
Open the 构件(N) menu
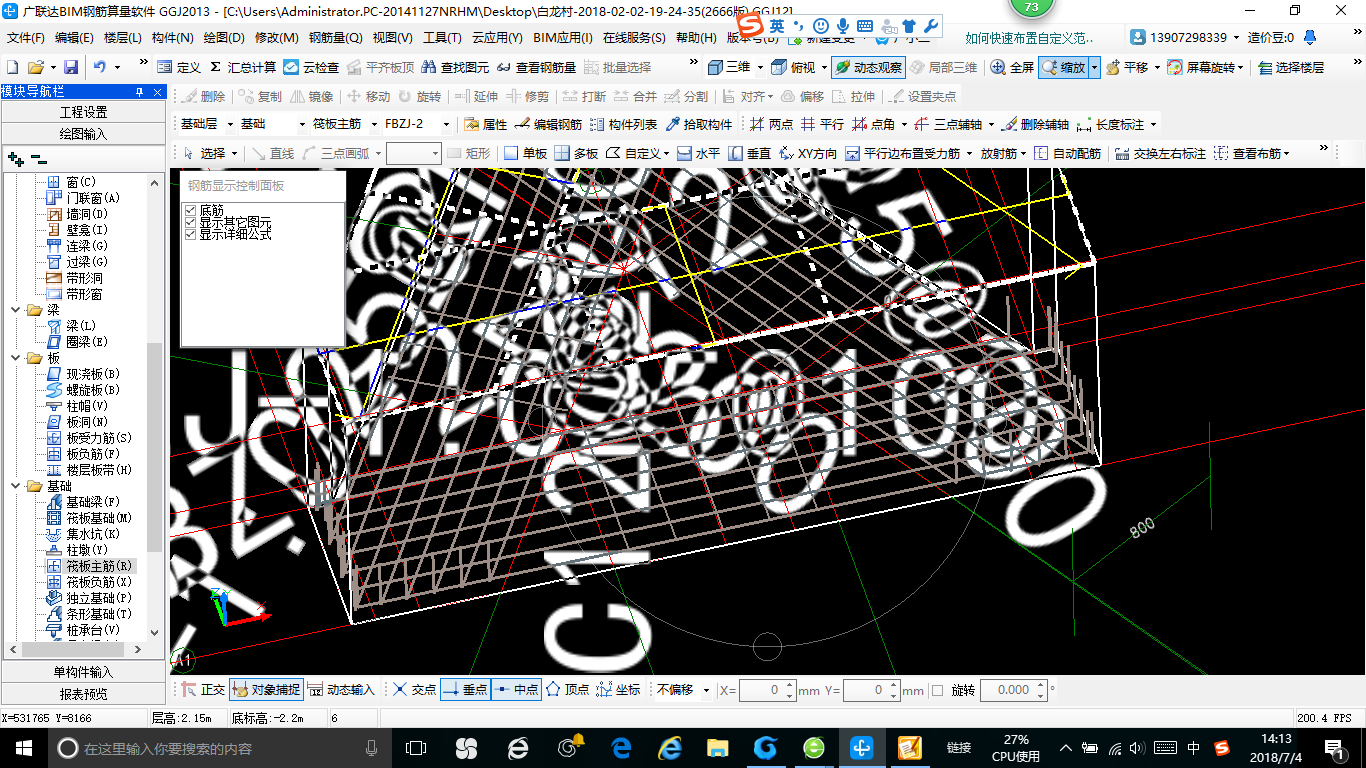tap(172, 38)
